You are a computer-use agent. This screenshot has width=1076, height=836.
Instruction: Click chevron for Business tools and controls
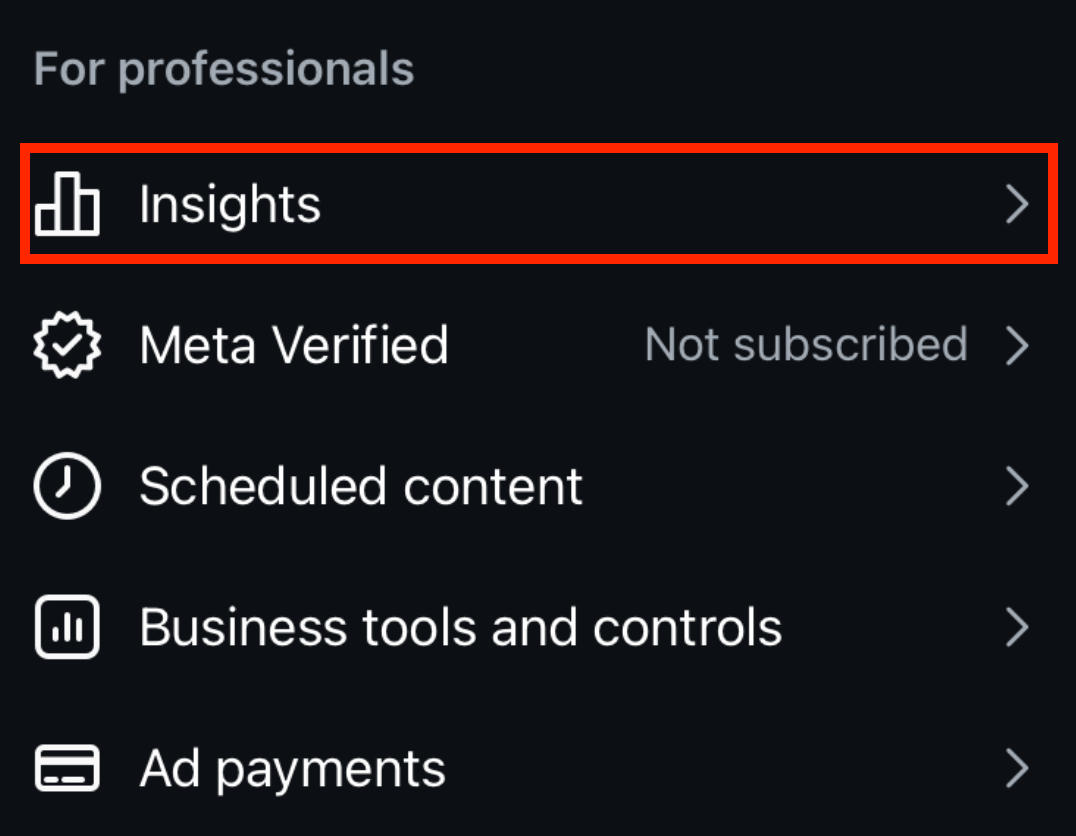tap(1017, 628)
